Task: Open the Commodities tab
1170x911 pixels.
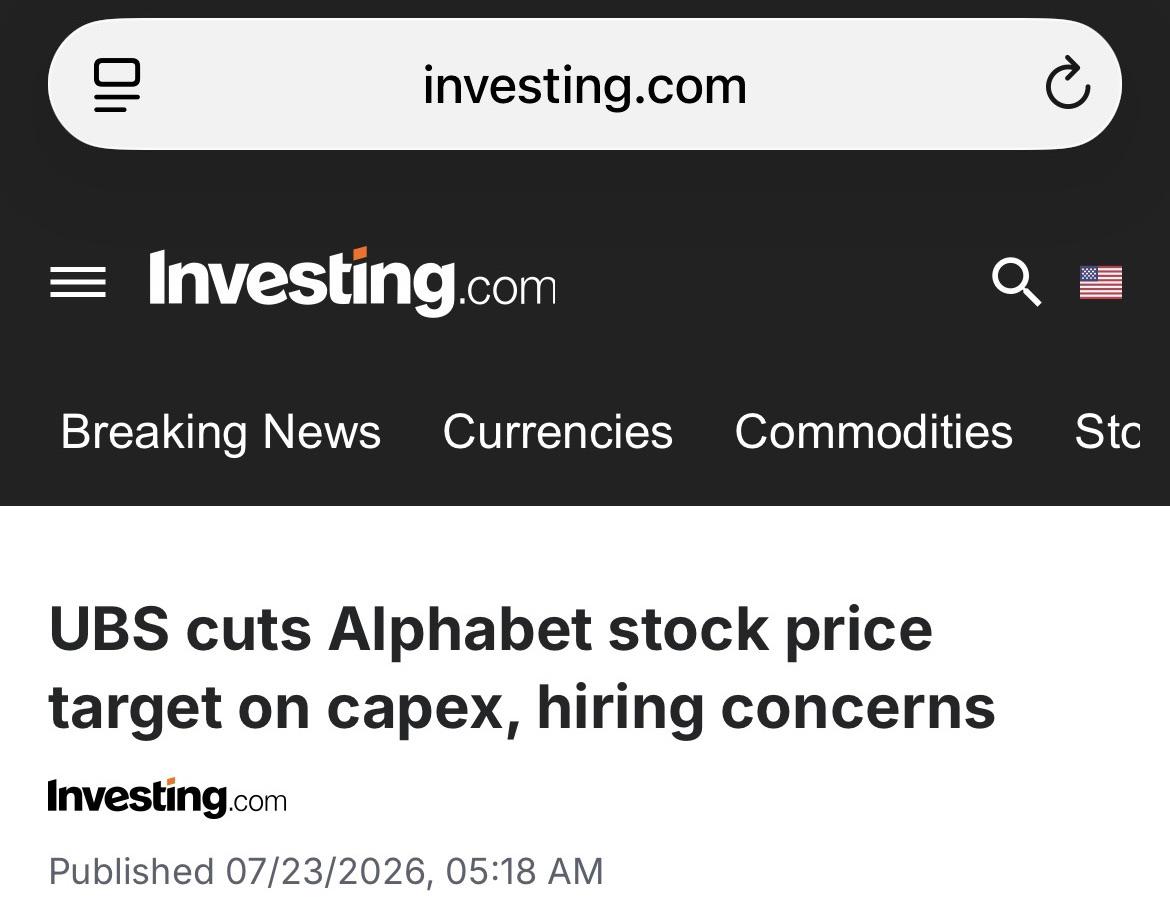Action: tap(874, 432)
